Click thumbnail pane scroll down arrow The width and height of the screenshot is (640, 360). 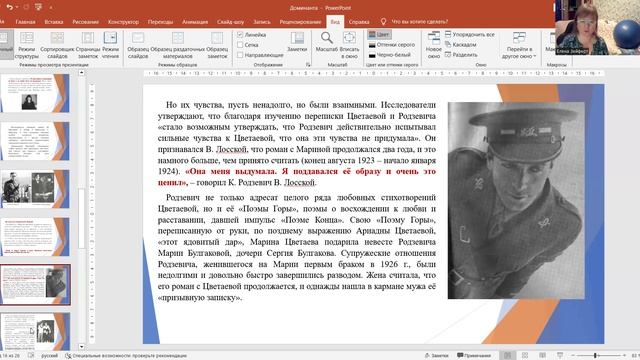click(x=82, y=347)
